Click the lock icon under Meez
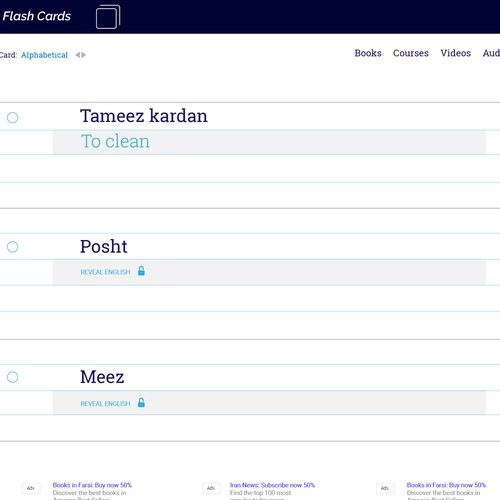This screenshot has height=500, width=500. (141, 403)
